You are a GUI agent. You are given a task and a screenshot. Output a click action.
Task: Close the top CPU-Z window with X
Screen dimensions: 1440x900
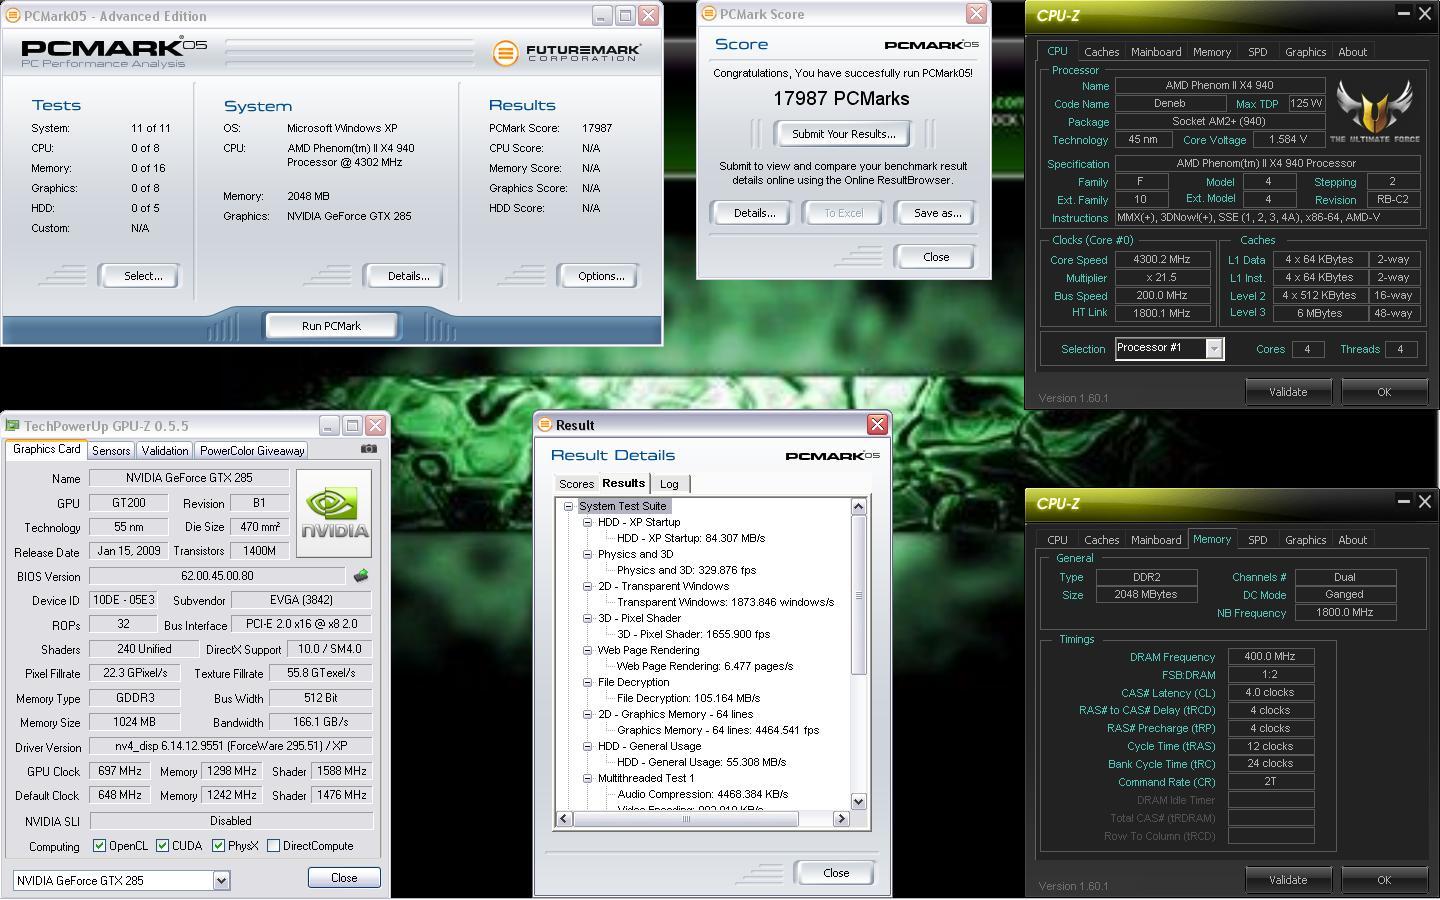(1425, 14)
